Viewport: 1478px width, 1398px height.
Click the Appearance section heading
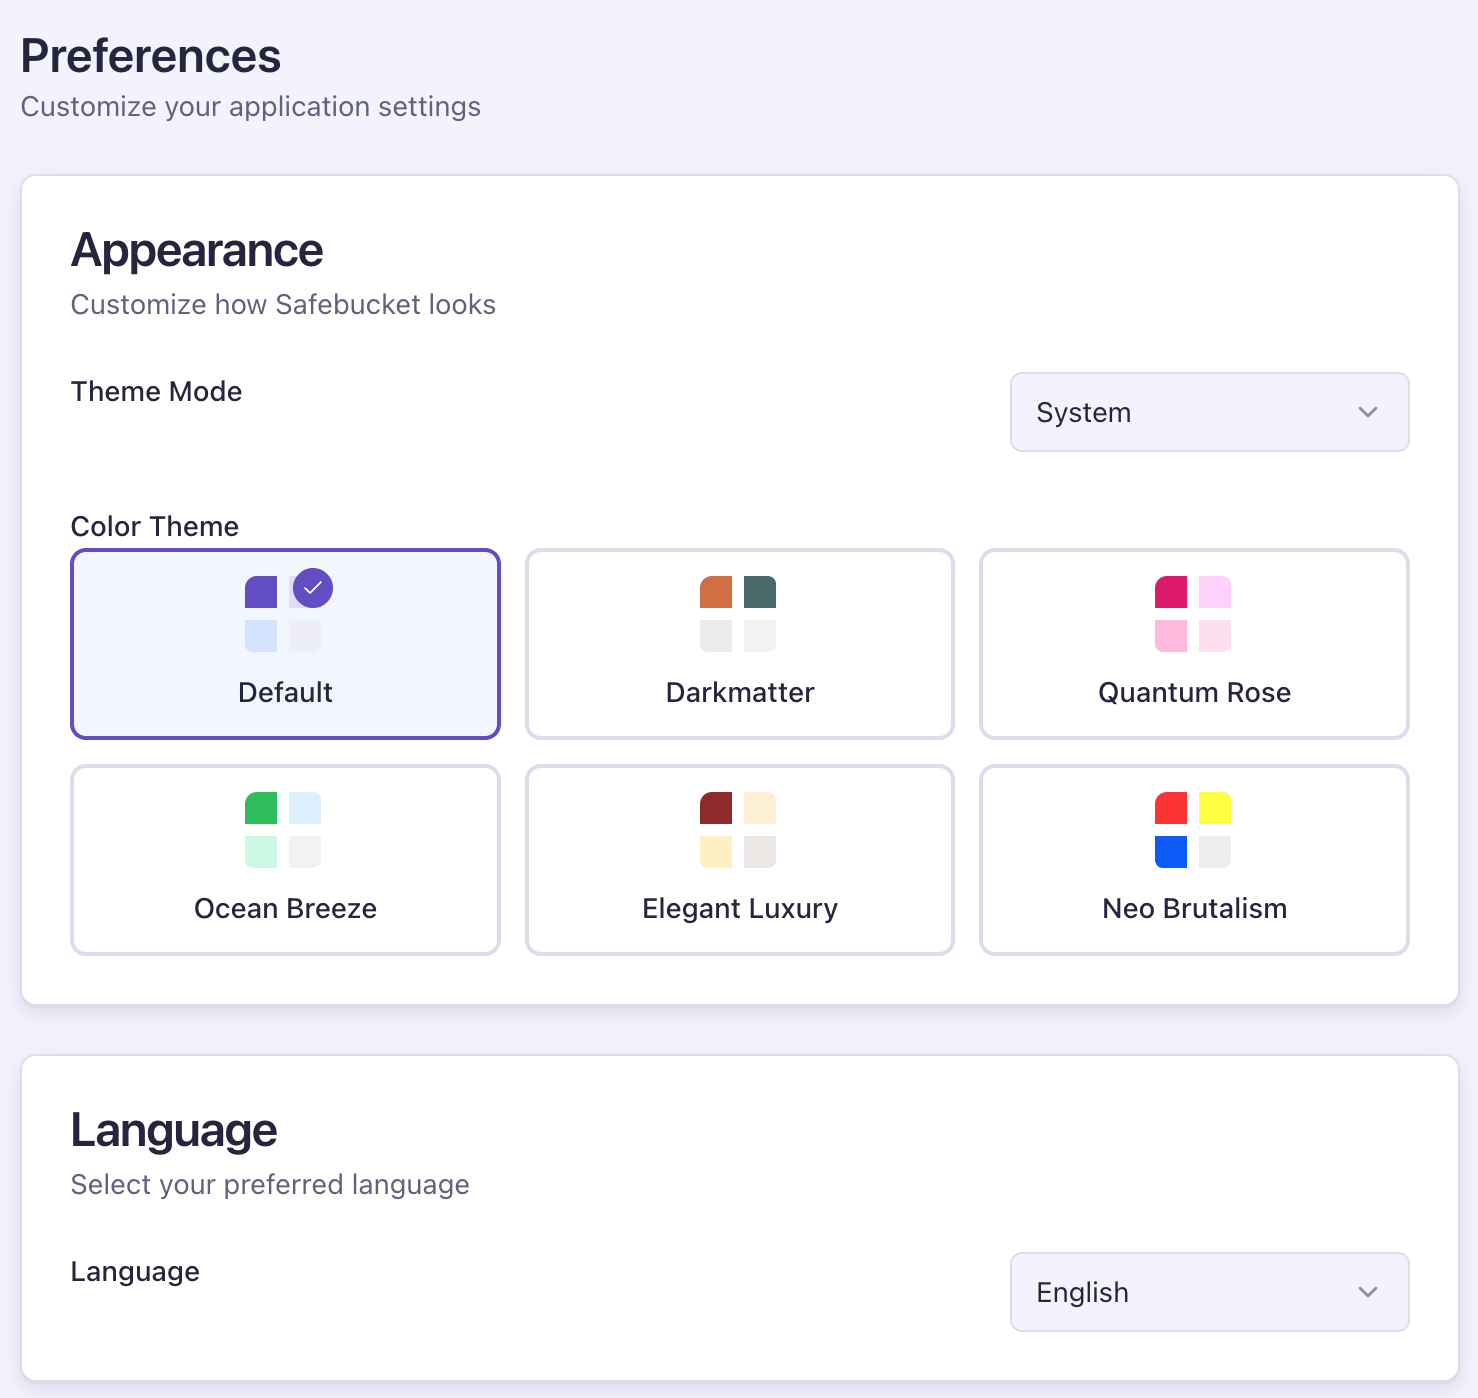(196, 250)
